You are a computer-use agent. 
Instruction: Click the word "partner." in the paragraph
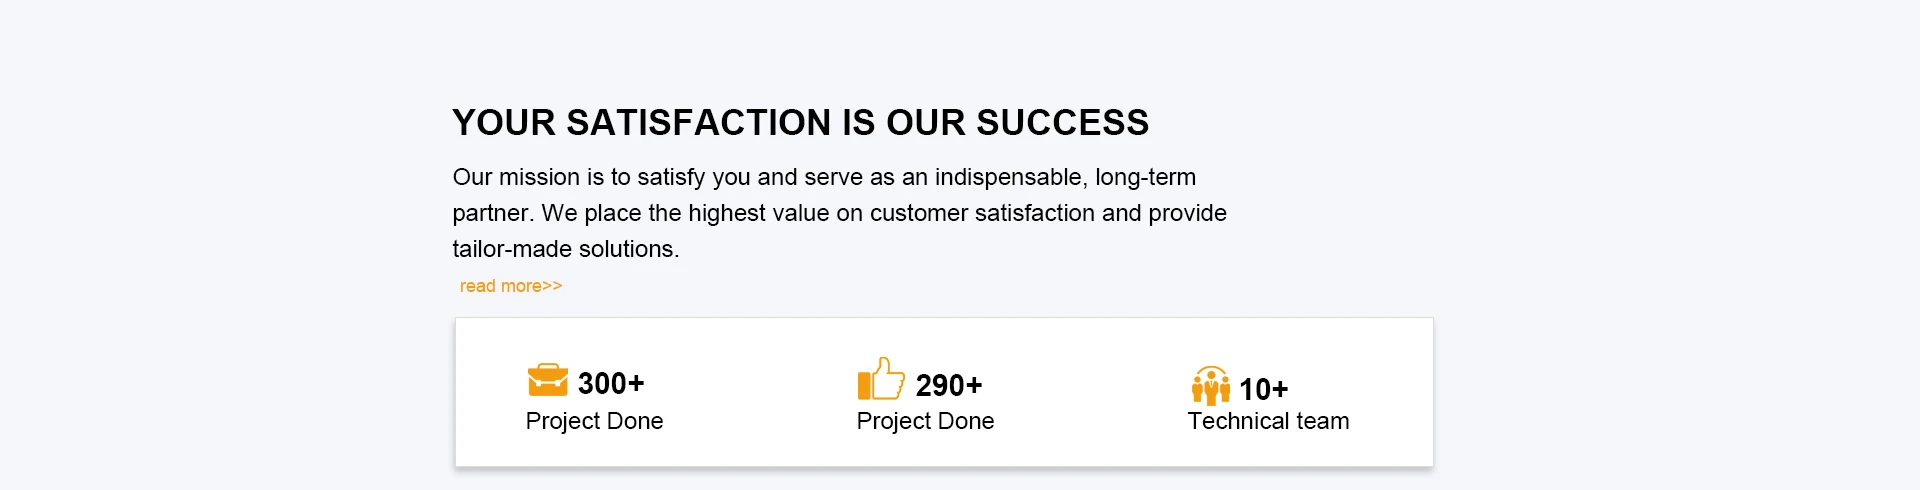pyautogui.click(x=493, y=213)
